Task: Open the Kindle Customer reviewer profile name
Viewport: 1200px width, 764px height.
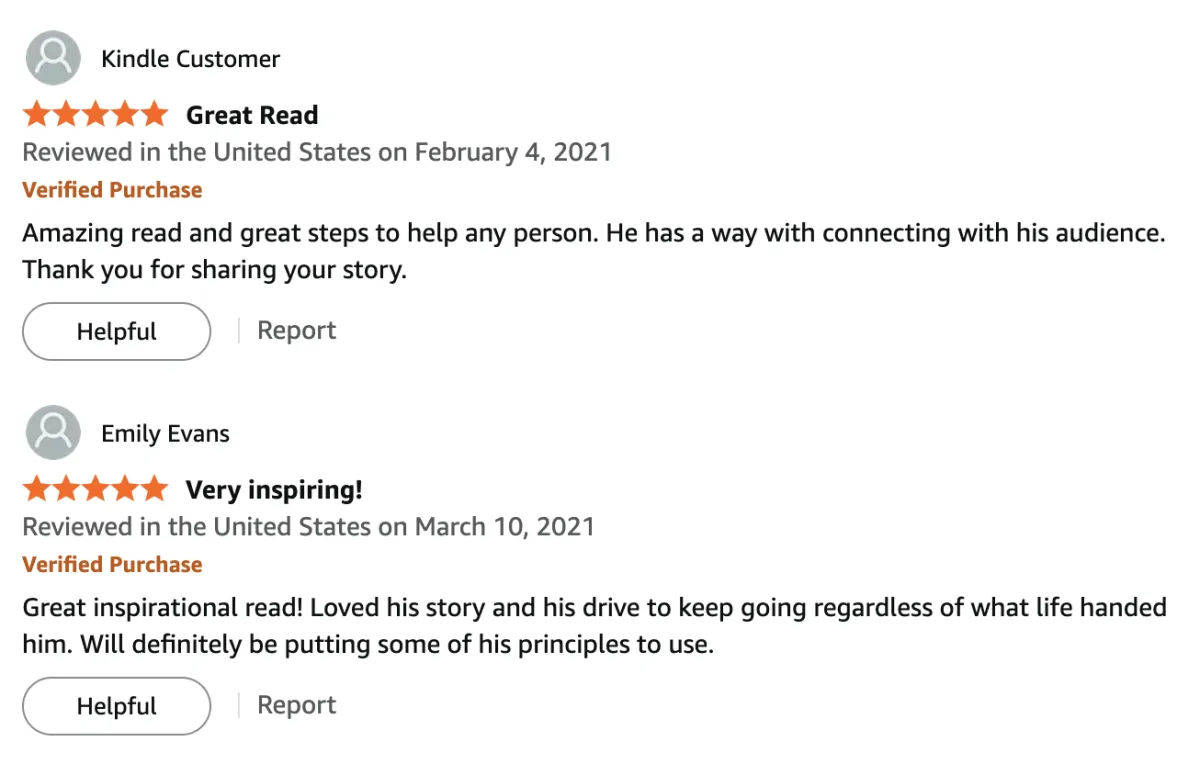Action: [x=190, y=59]
